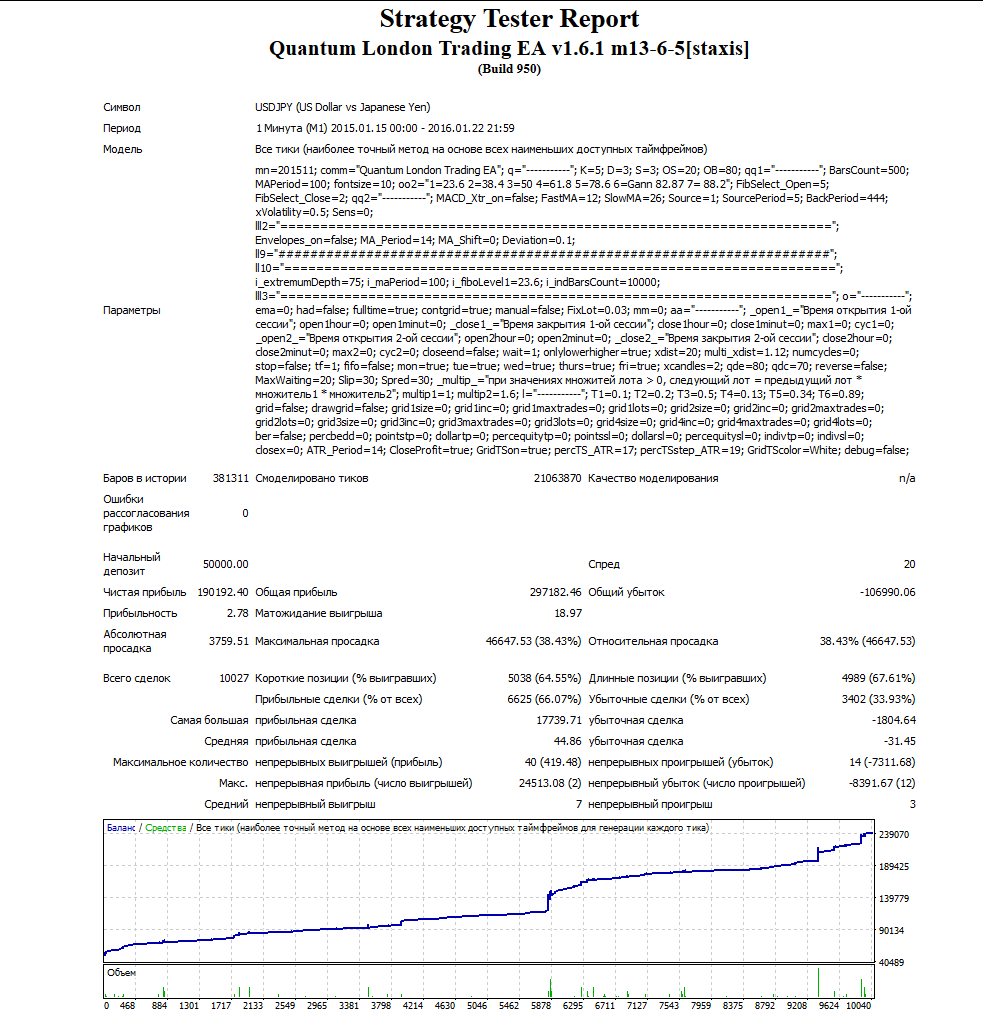983x1019 pixels.
Task: Click consecutive losses value 14 (-7311.68)
Action: [882, 762]
